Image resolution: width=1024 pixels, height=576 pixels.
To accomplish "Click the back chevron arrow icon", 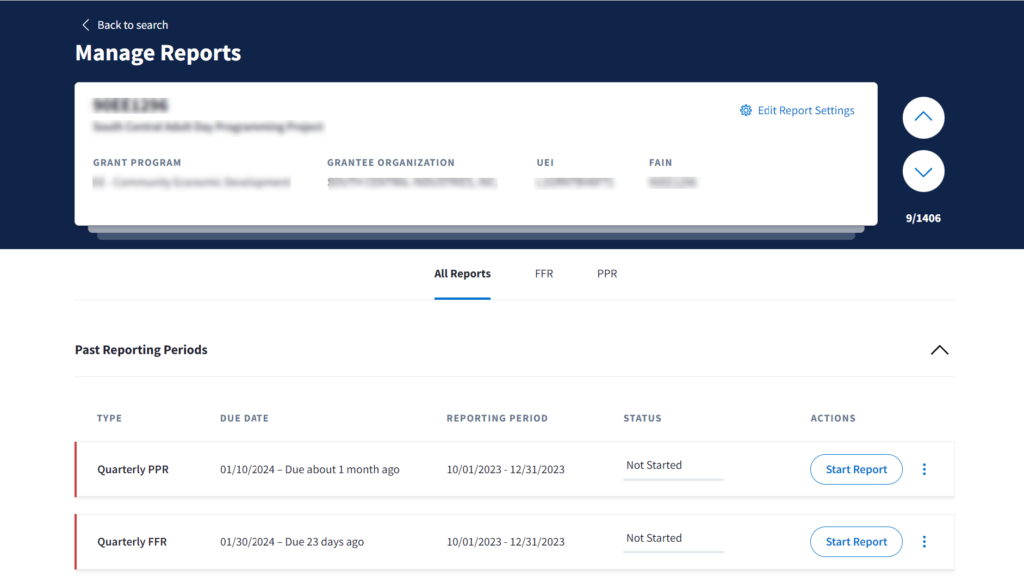I will coord(85,25).
